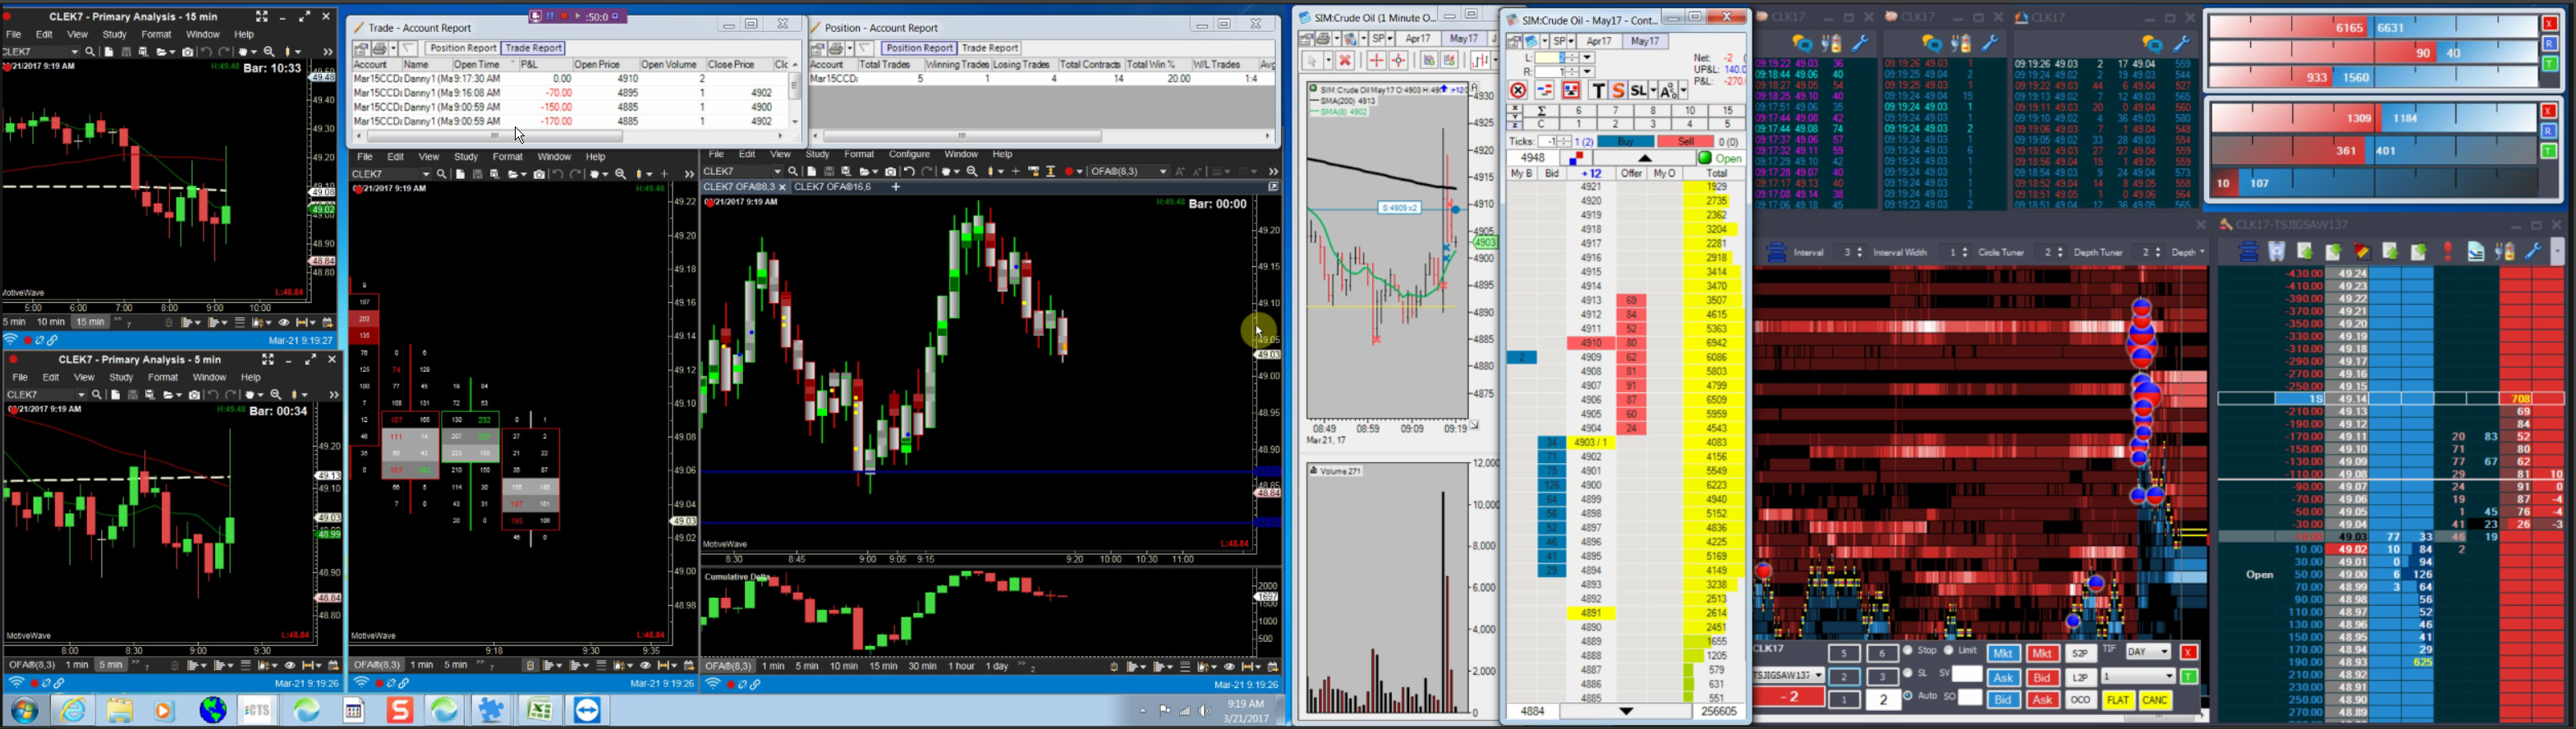Select the Limit radio button in the order panel

click(x=1948, y=651)
